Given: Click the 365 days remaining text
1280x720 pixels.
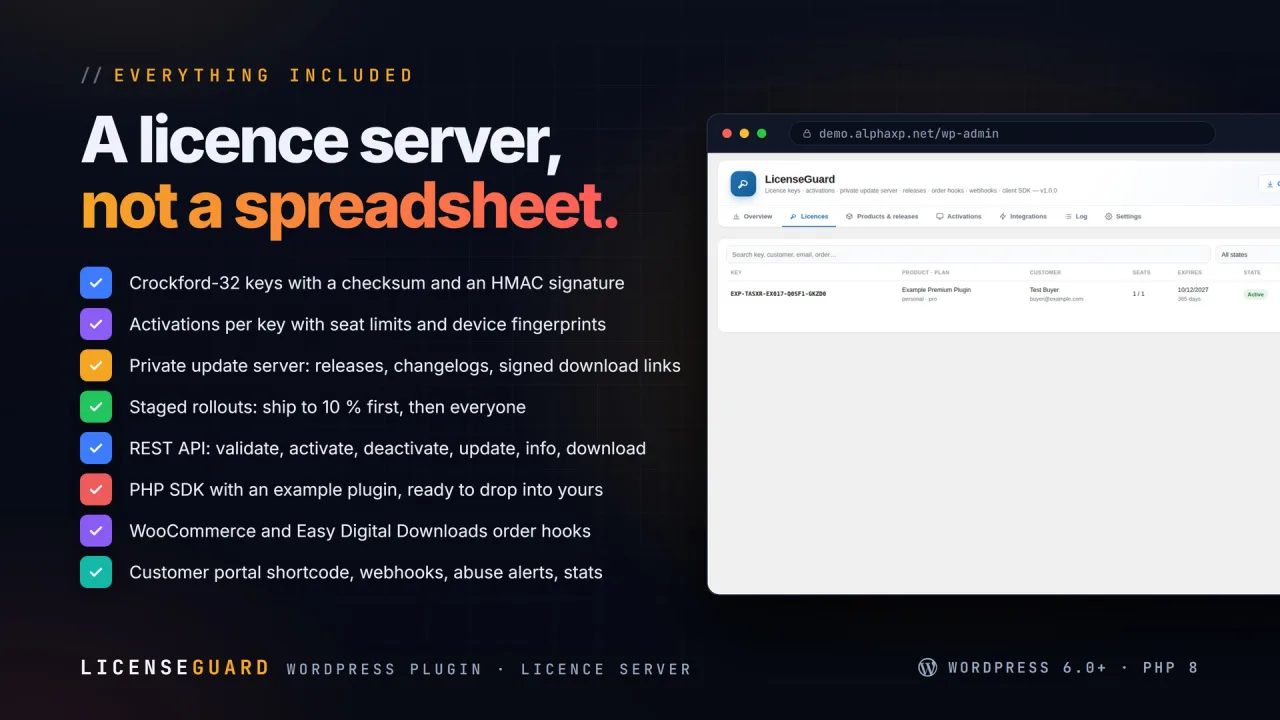Looking at the screenshot, I should [x=1189, y=299].
